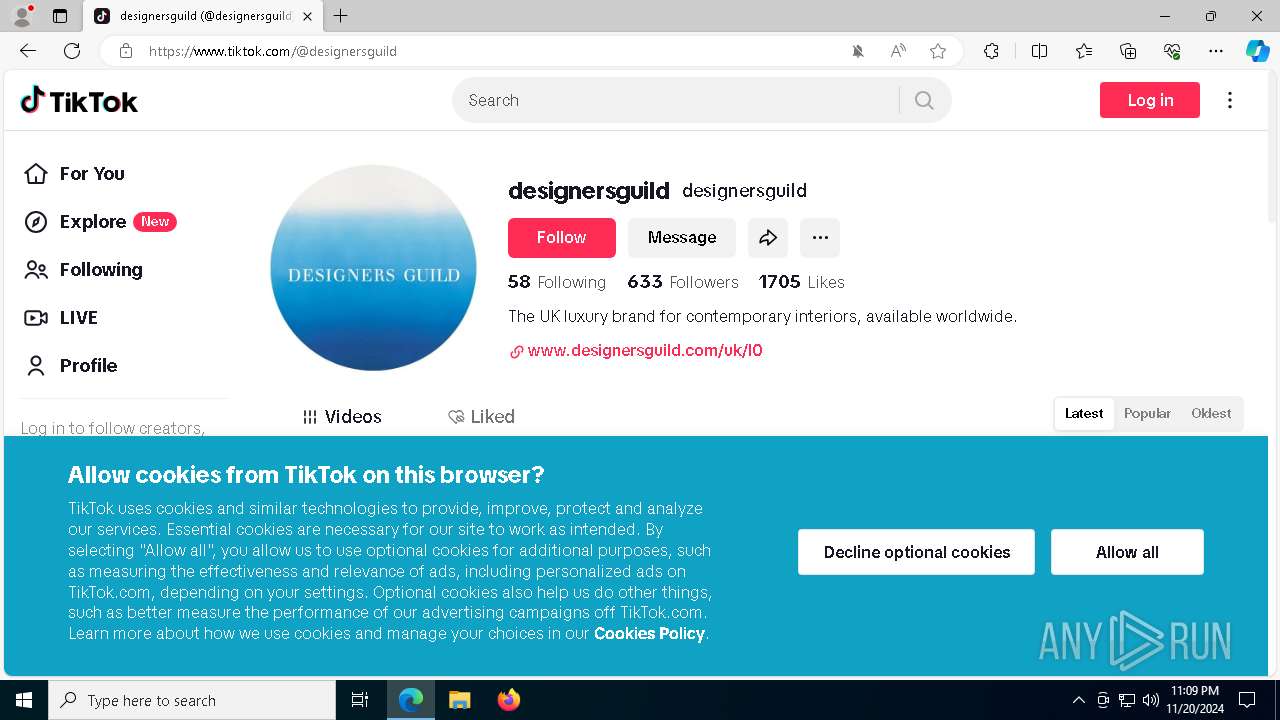This screenshot has height=720, width=1280.
Task: Open the notification center icon
Action: click(1247, 700)
